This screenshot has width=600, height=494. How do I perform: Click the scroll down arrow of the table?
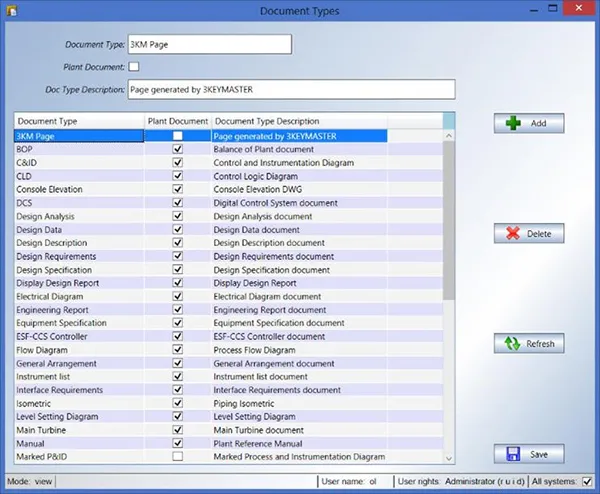click(449, 458)
